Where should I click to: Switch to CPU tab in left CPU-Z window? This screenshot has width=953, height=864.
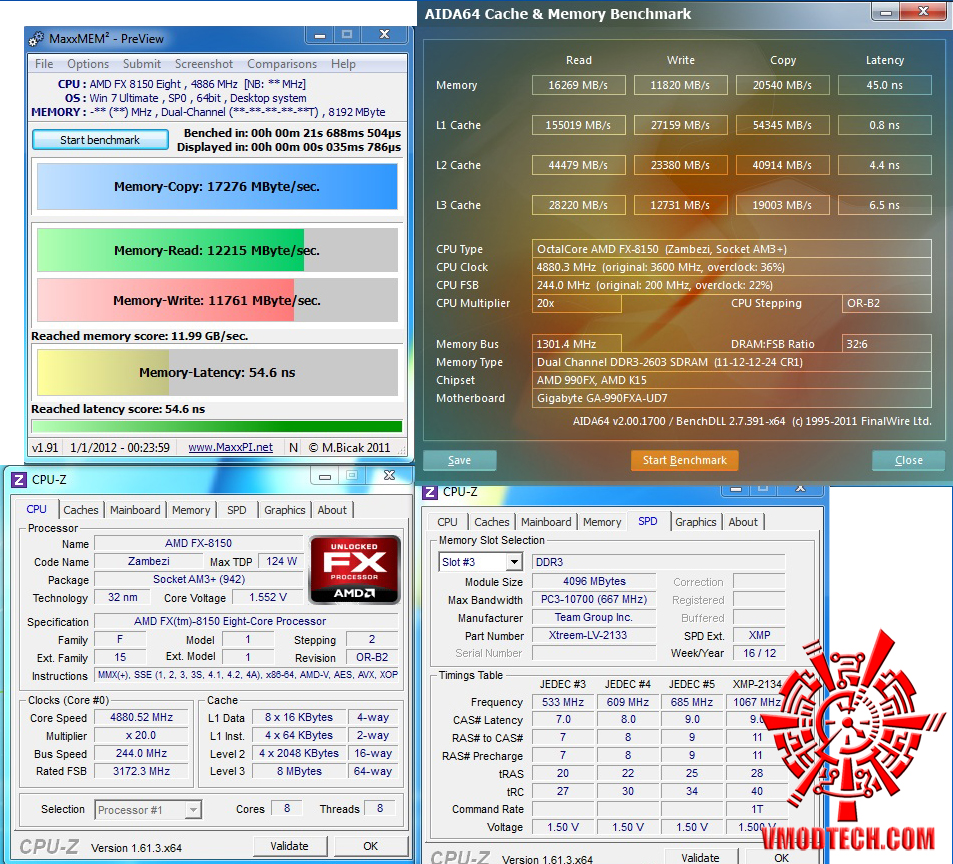point(36,509)
